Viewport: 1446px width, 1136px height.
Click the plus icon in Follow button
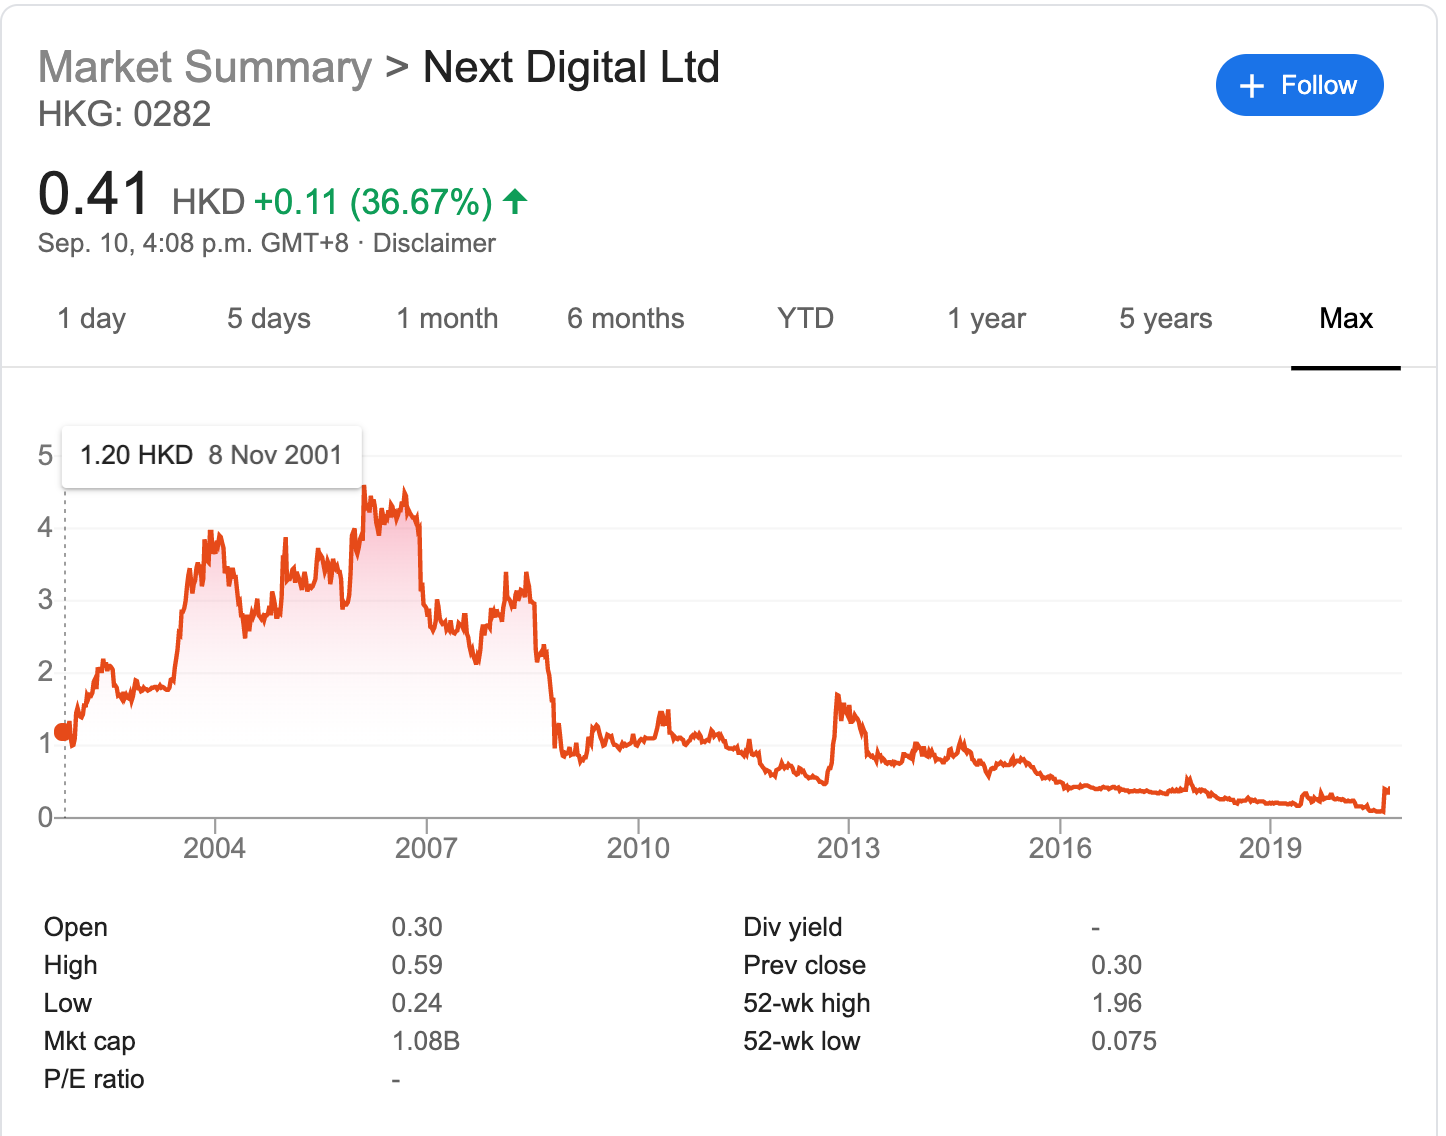(x=1251, y=86)
